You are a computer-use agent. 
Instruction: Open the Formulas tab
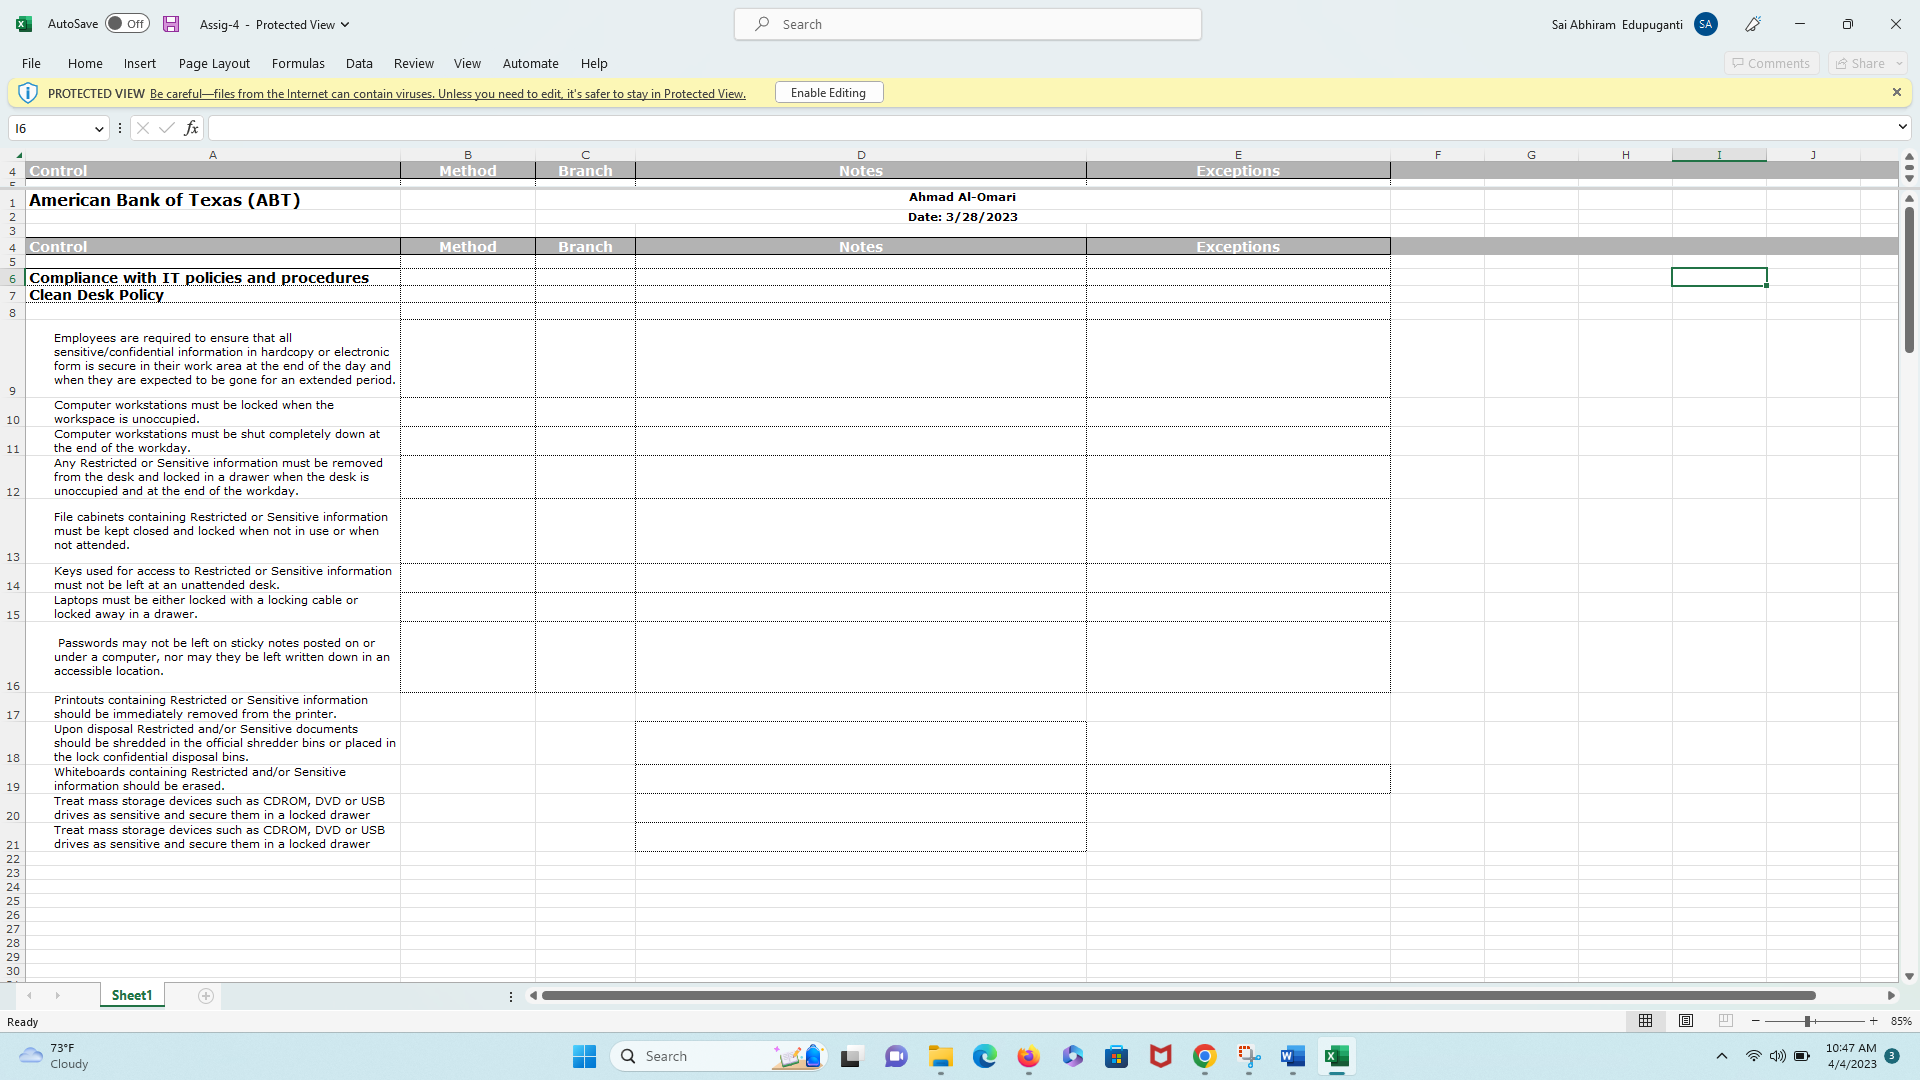click(298, 63)
